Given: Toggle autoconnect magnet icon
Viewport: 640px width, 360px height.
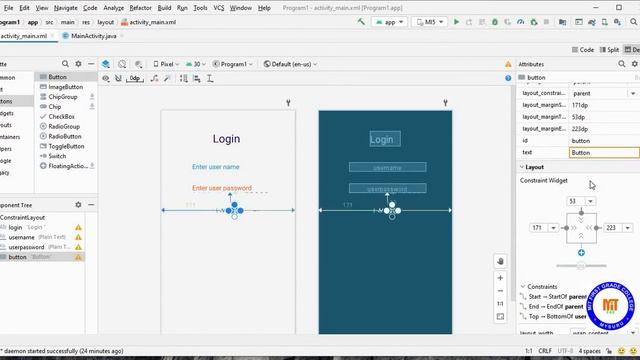Looking at the screenshot, I should pos(118,78).
